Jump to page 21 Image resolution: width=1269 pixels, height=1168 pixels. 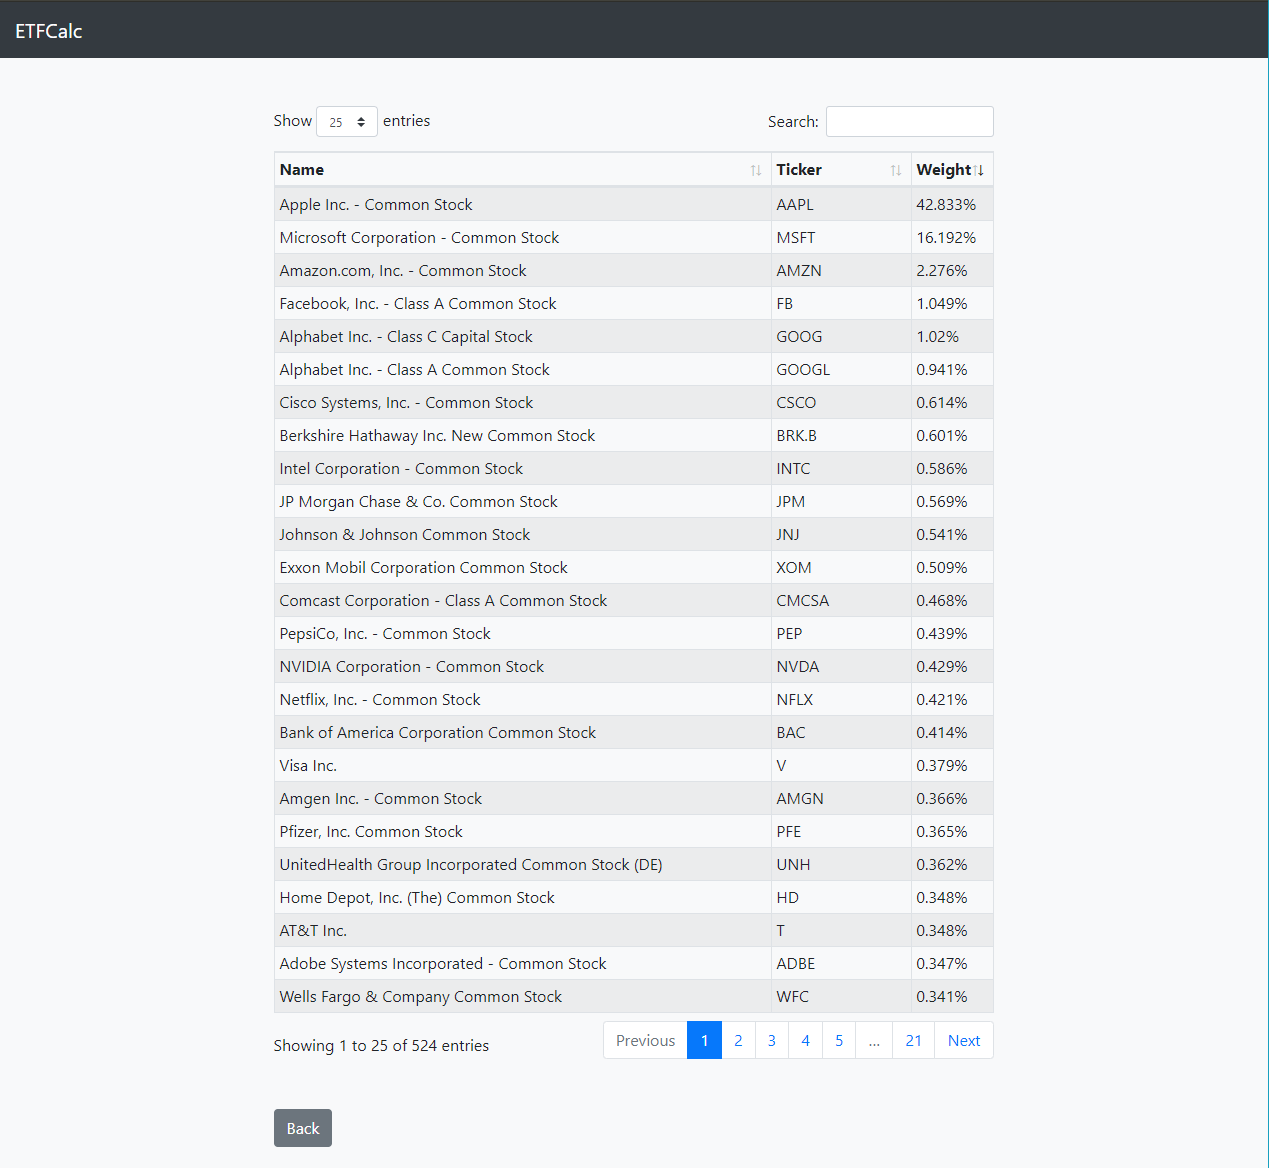click(x=913, y=1040)
